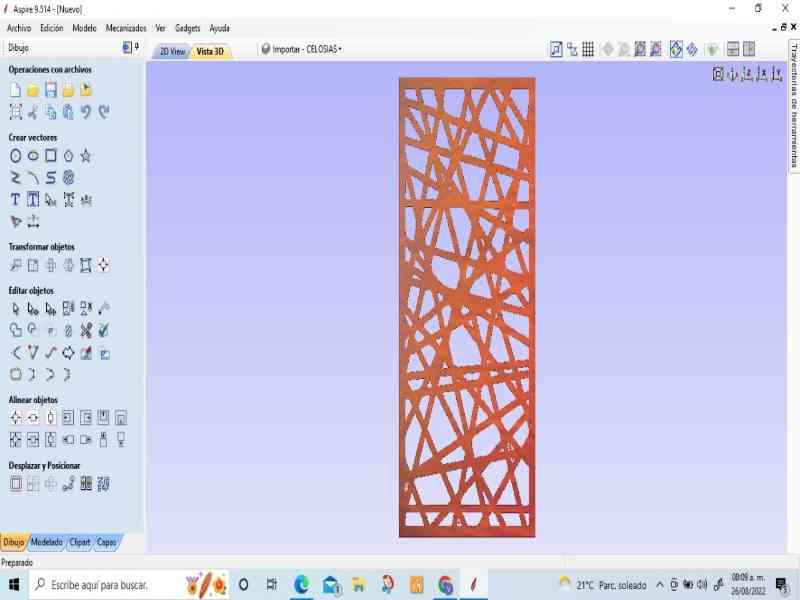Image resolution: width=800 pixels, height=600 pixels.
Task: Switch to the Modelado tab
Action: pyautogui.click(x=46, y=542)
